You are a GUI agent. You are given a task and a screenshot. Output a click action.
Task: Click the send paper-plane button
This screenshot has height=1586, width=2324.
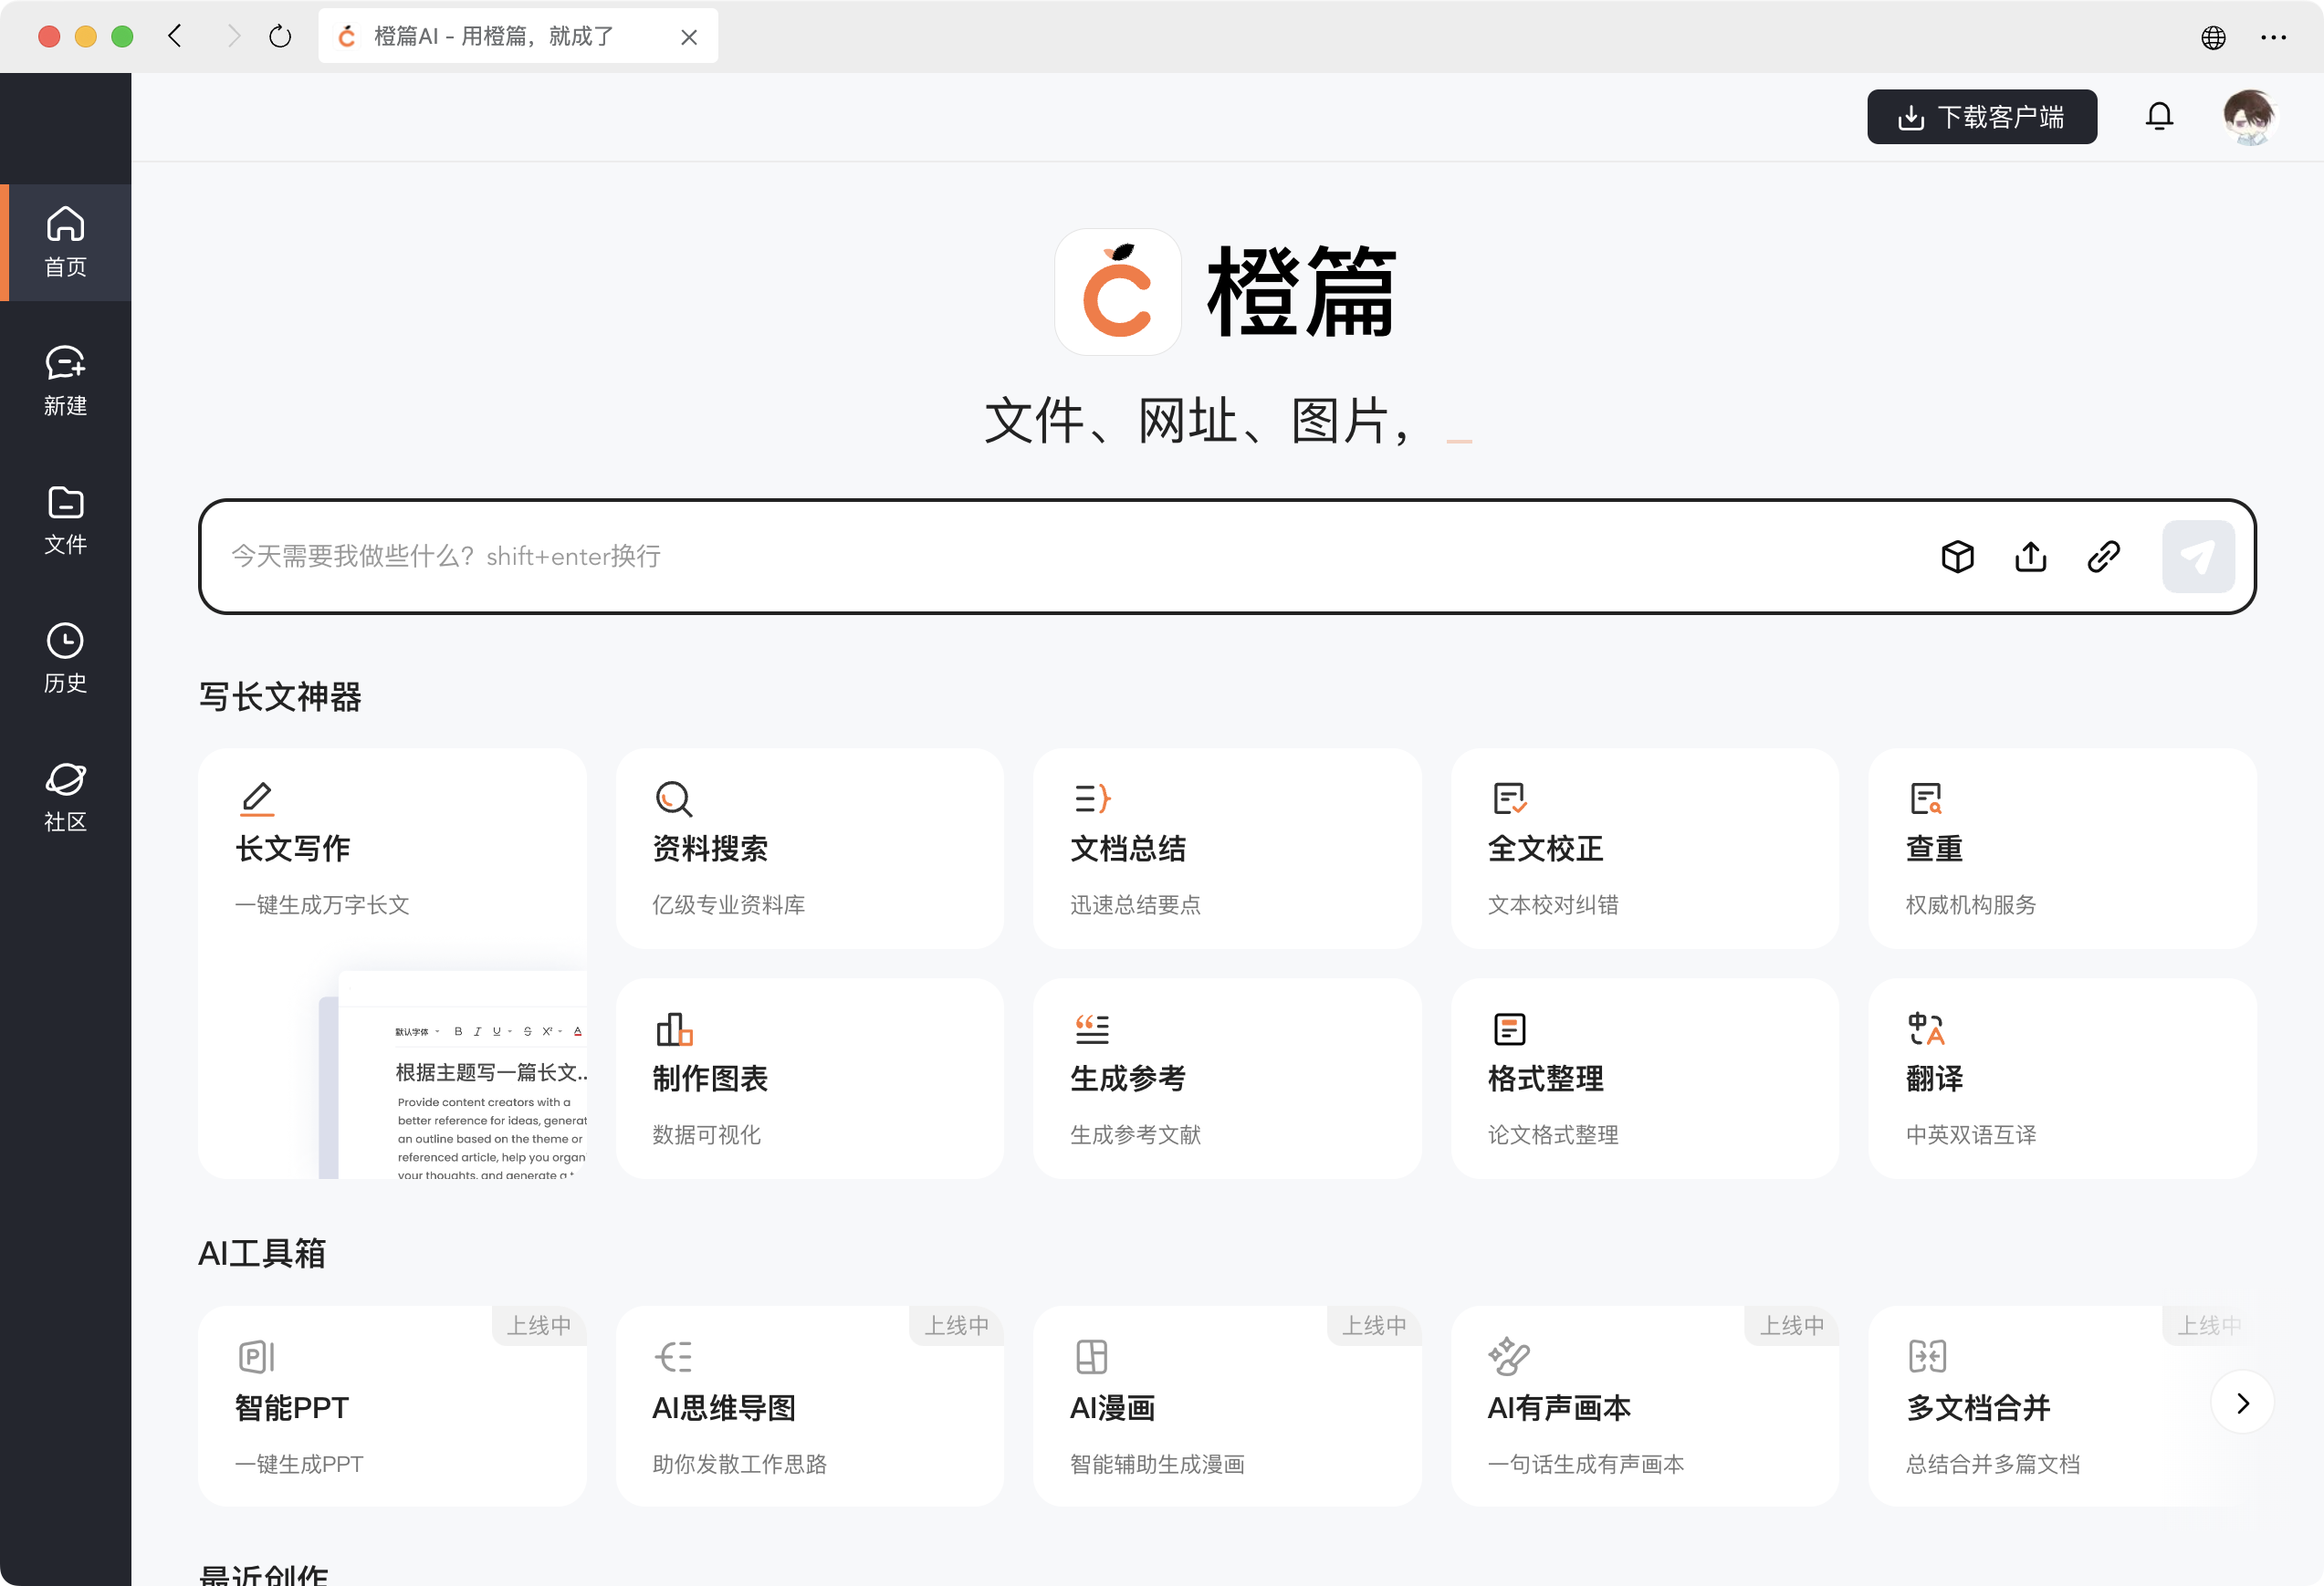2197,557
